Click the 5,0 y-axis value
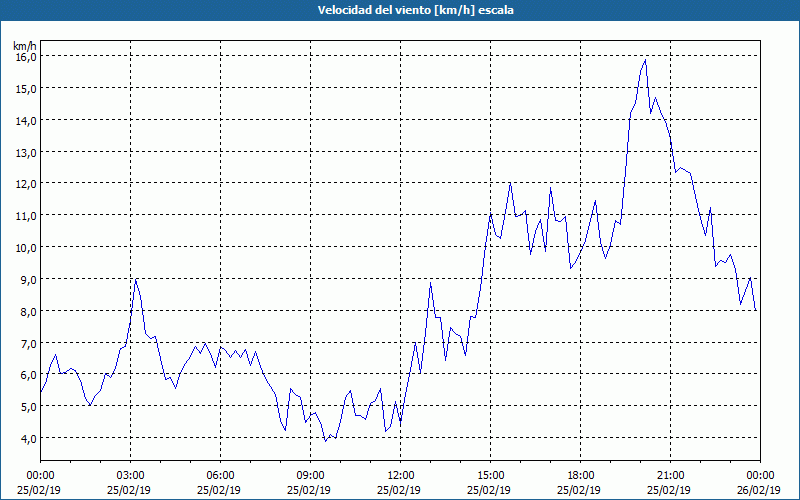The height and width of the screenshot is (500, 800). [x=29, y=407]
